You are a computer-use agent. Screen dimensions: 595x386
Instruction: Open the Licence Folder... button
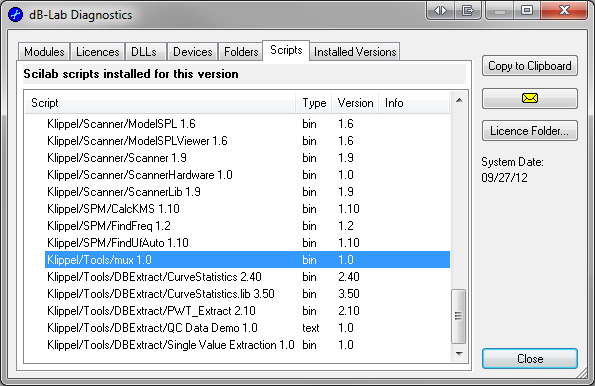point(530,131)
